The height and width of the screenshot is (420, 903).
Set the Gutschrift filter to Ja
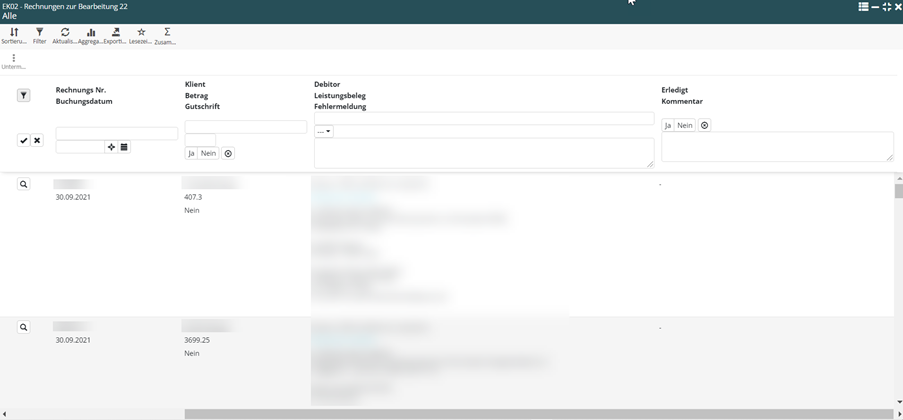point(191,154)
